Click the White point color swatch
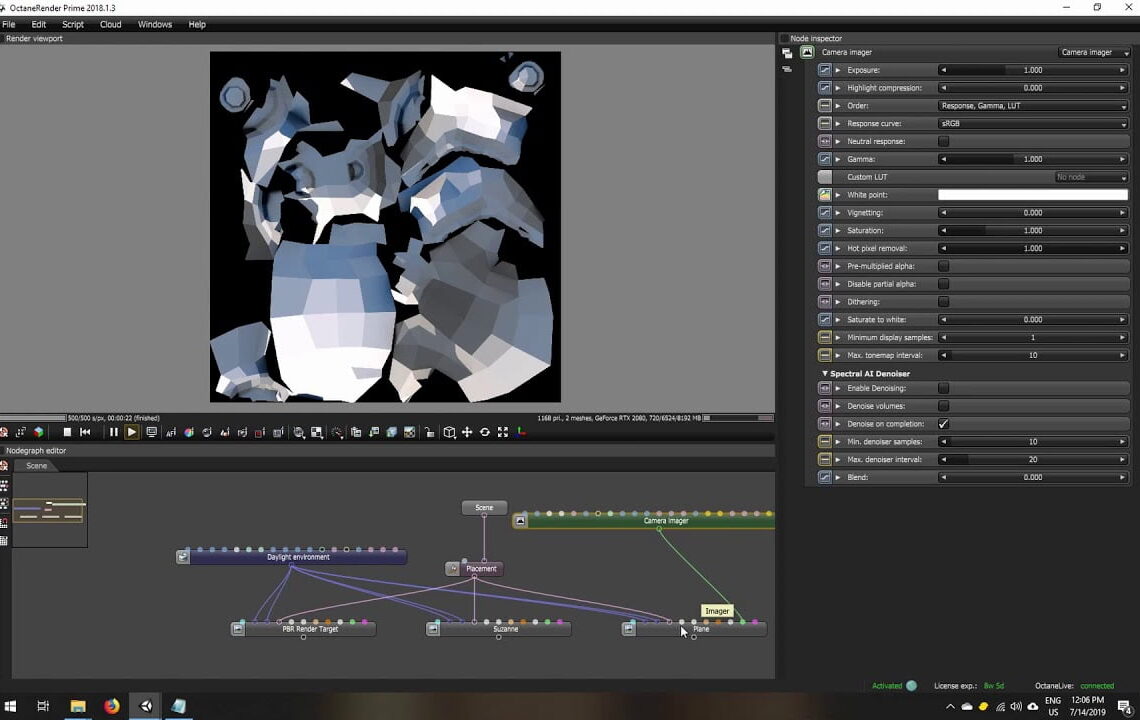1140x720 pixels. (x=1032, y=194)
